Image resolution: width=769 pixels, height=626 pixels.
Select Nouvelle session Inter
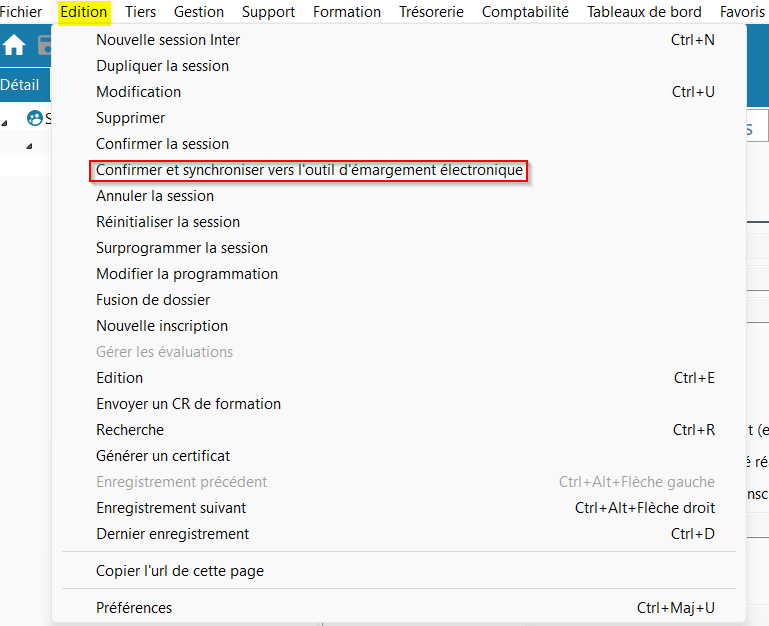[168, 40]
